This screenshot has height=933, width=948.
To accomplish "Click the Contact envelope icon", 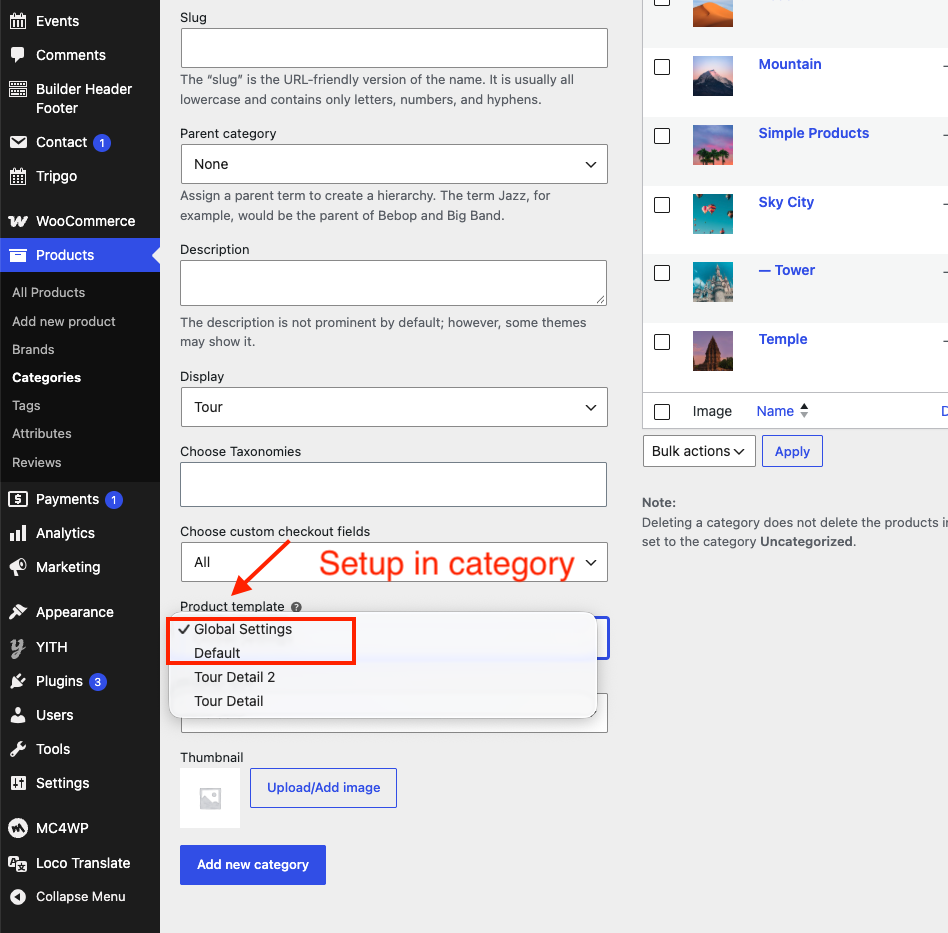I will [x=18, y=142].
